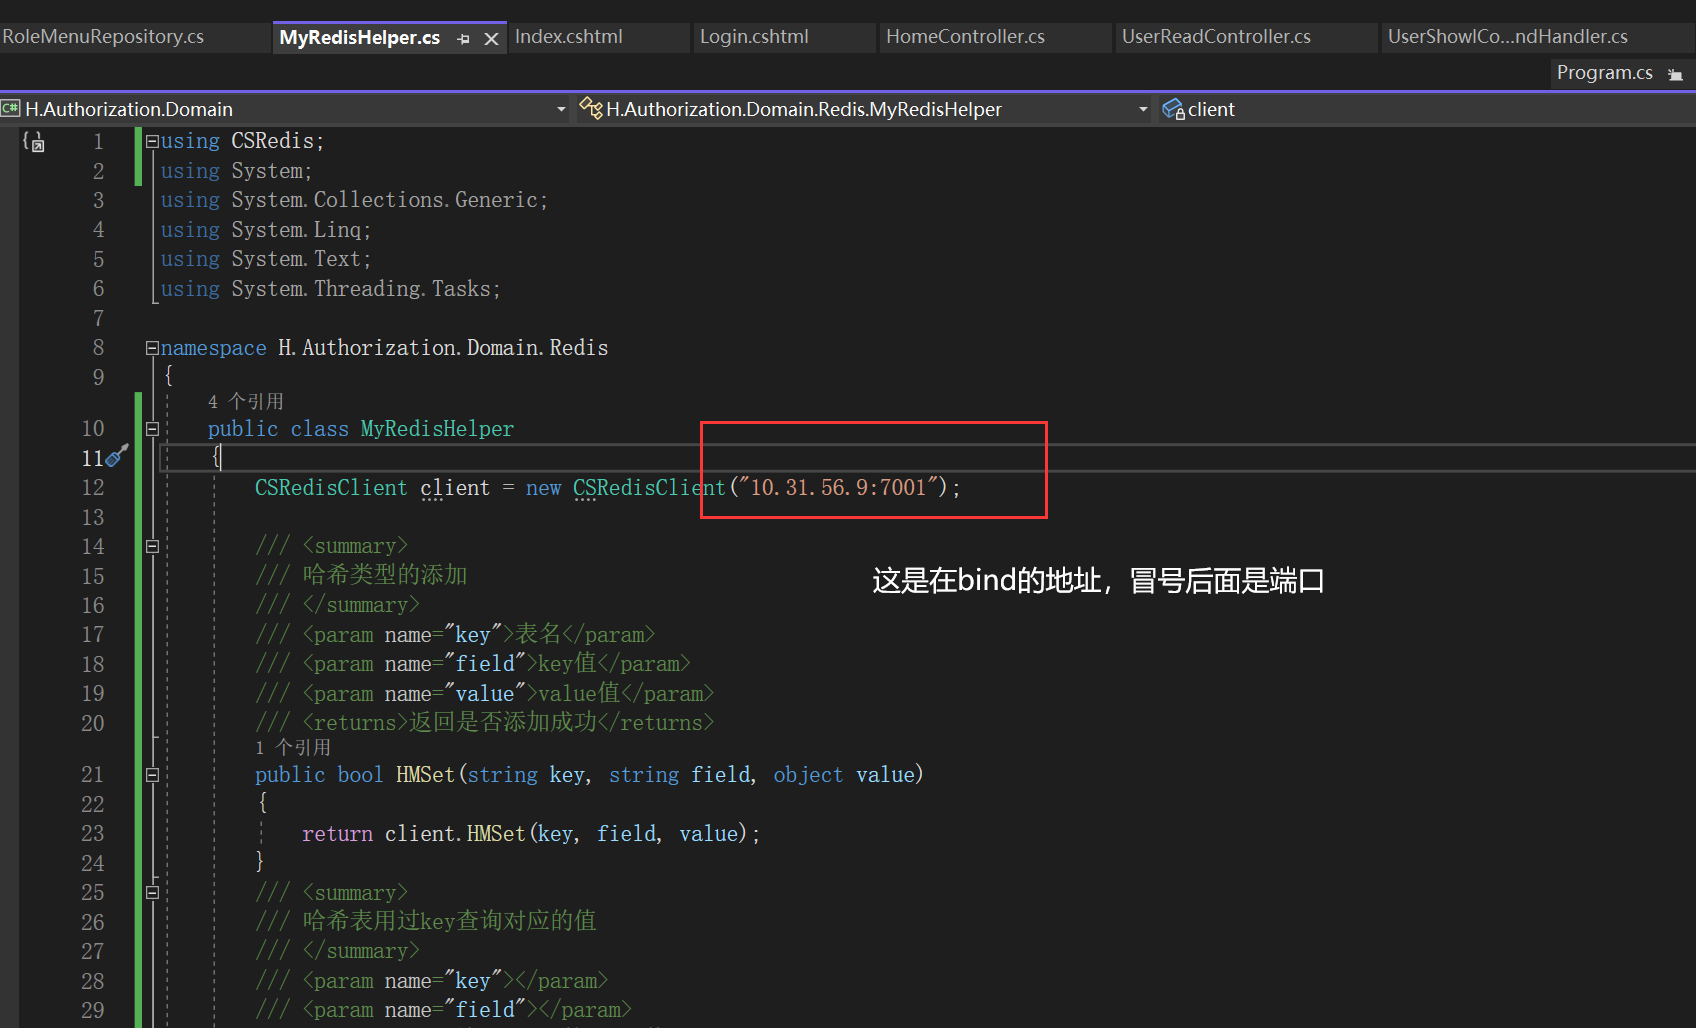Click the namespace name H.Authorization.Domain.Redis
Screen dimensions: 1696x1028
pos(443,348)
